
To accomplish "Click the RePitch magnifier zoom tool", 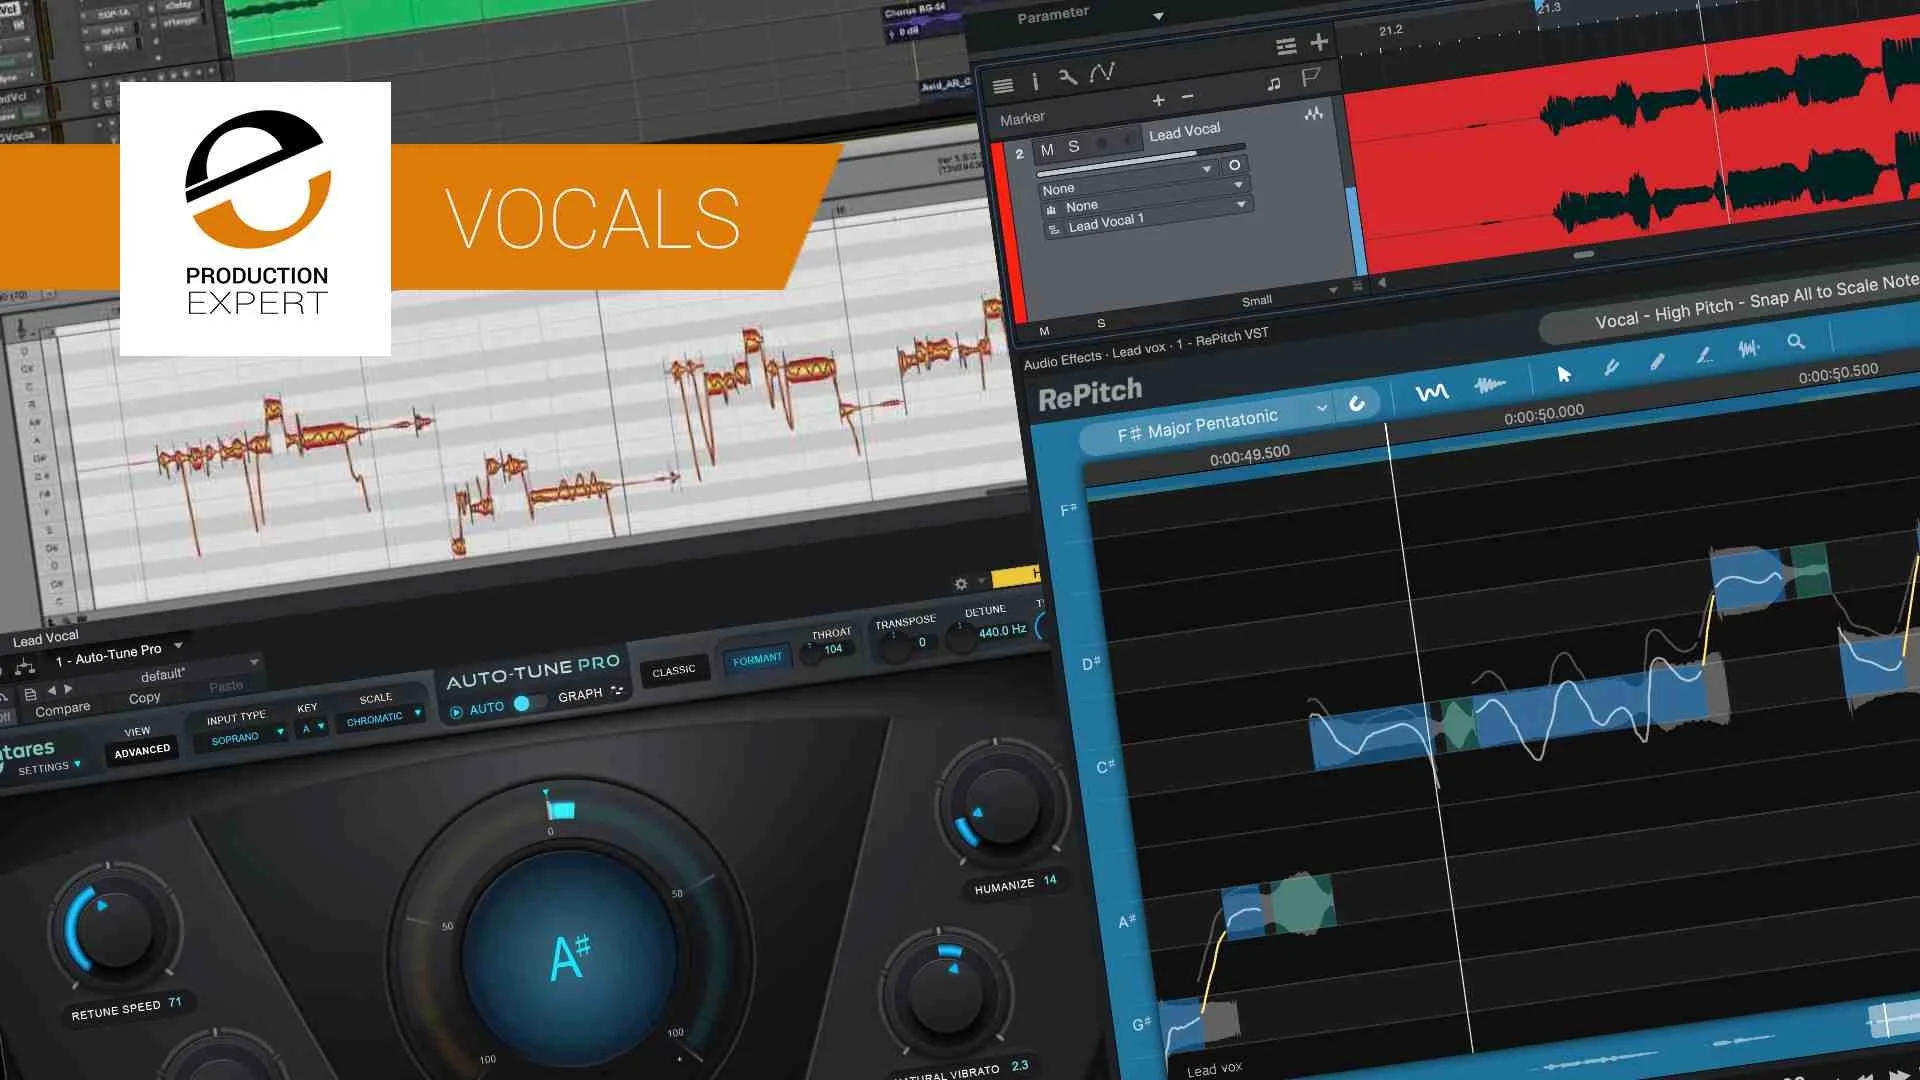I will point(1796,342).
